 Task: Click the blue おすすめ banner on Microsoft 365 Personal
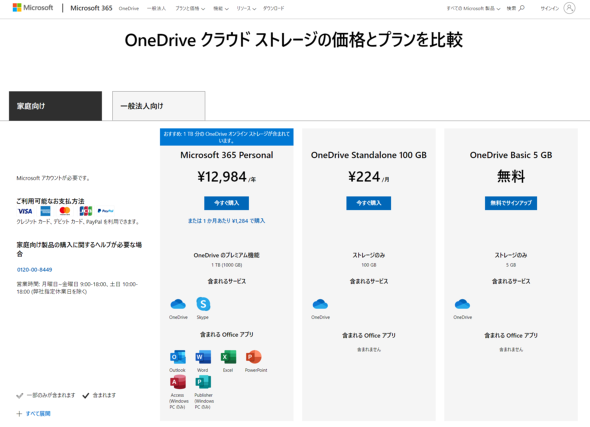(227, 137)
